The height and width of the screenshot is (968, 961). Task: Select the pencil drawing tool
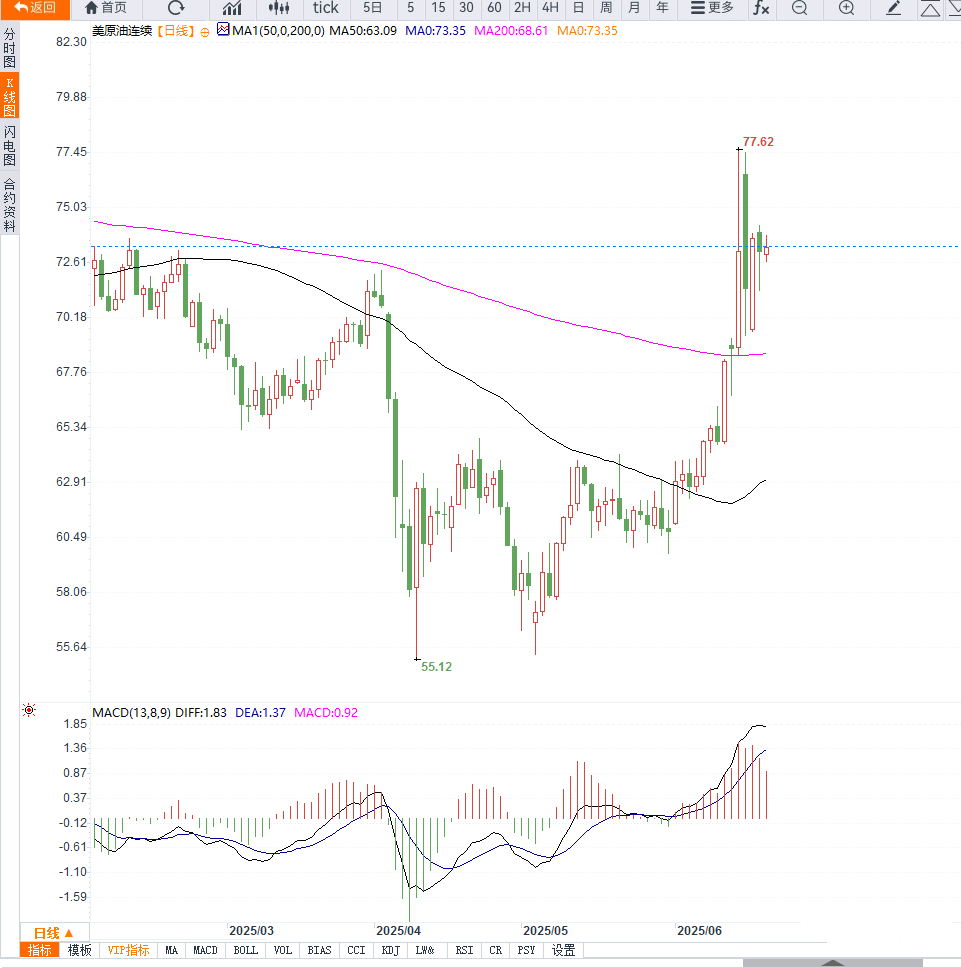(894, 8)
